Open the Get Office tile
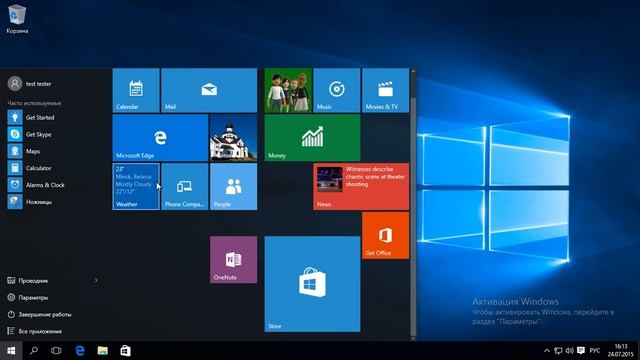Image resolution: width=640 pixels, height=360 pixels. [386, 235]
